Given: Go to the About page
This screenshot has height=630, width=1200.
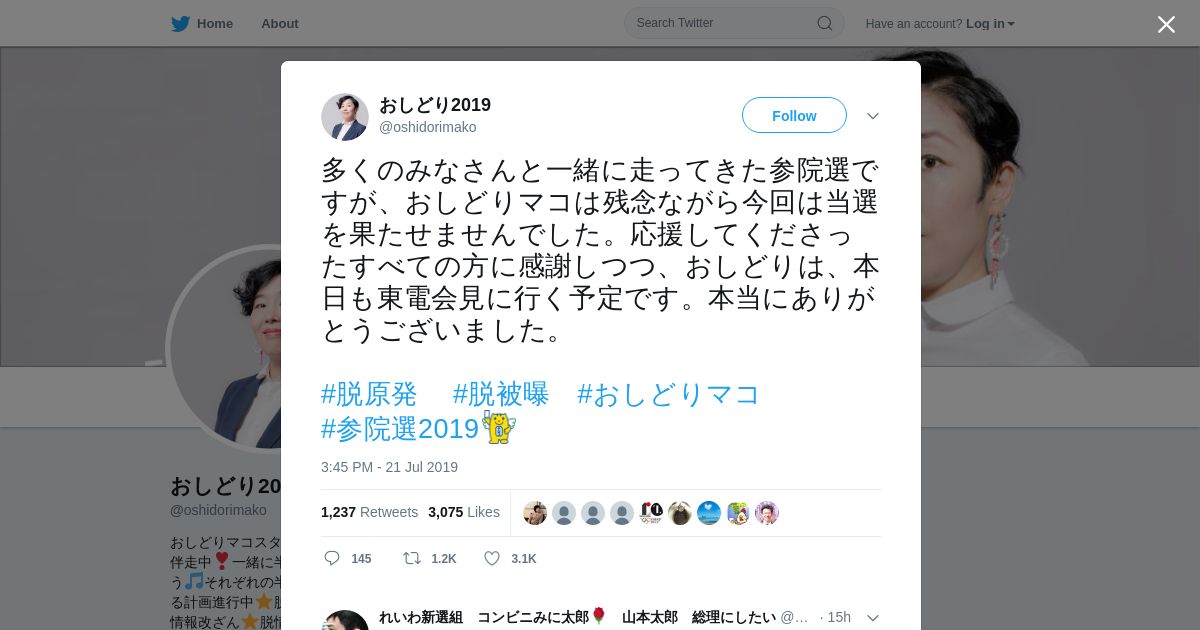Looking at the screenshot, I should [x=280, y=24].
